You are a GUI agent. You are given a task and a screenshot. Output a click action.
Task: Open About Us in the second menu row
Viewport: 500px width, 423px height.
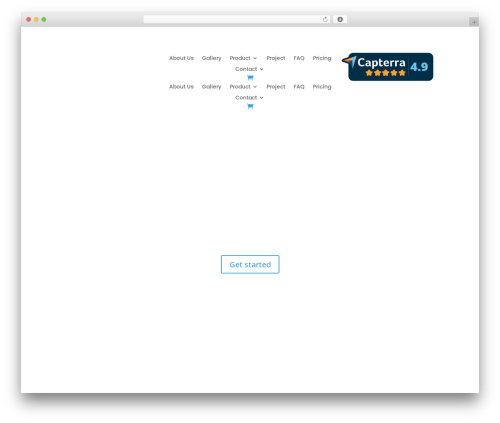pyautogui.click(x=181, y=87)
